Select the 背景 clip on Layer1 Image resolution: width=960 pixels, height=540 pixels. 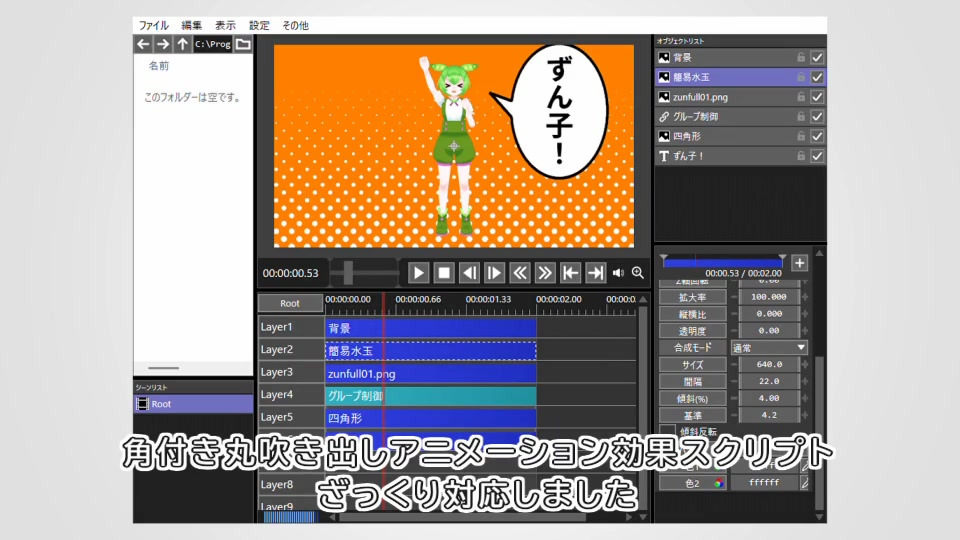(x=430, y=328)
